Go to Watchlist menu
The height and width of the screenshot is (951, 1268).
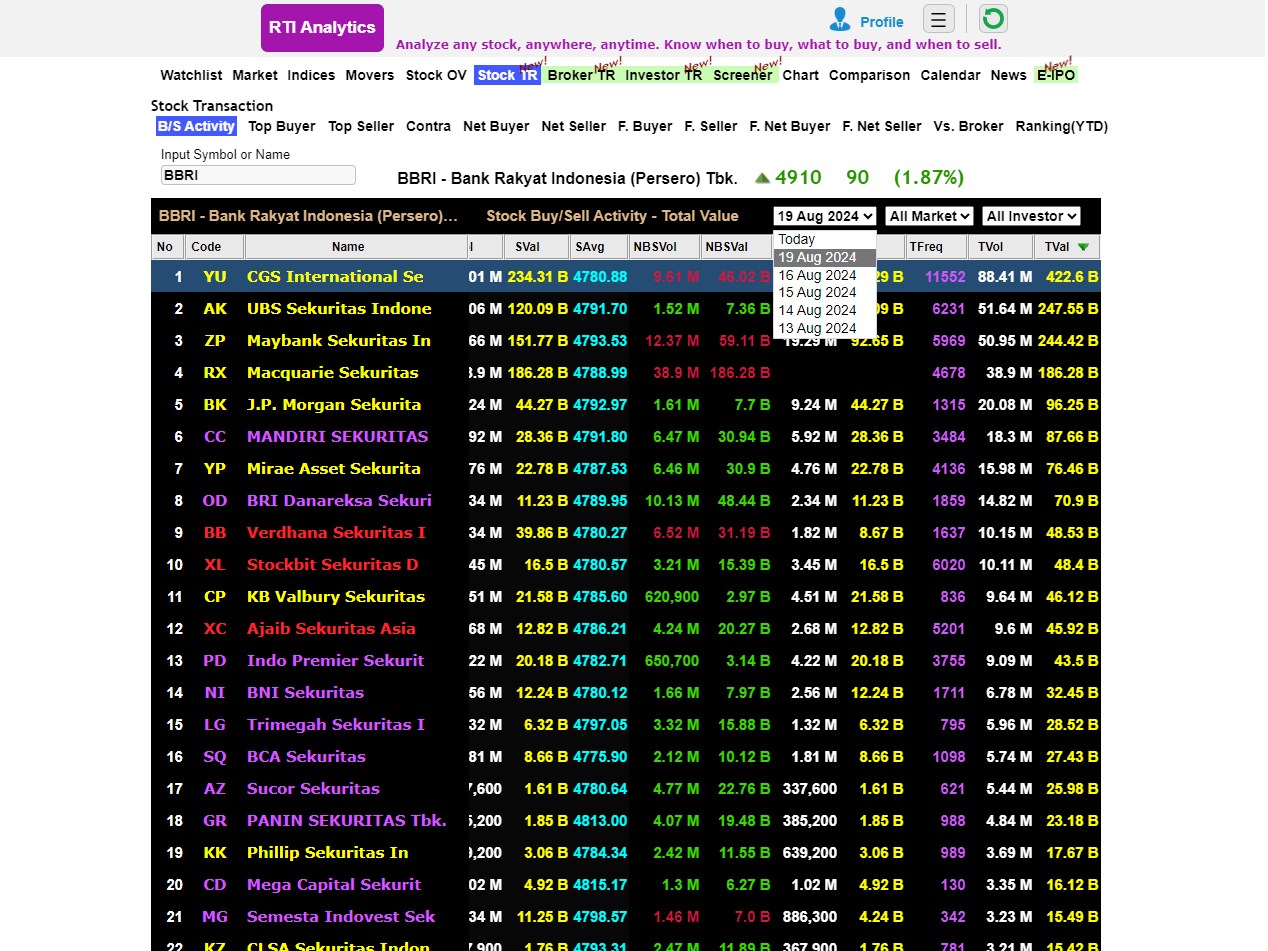coord(191,75)
